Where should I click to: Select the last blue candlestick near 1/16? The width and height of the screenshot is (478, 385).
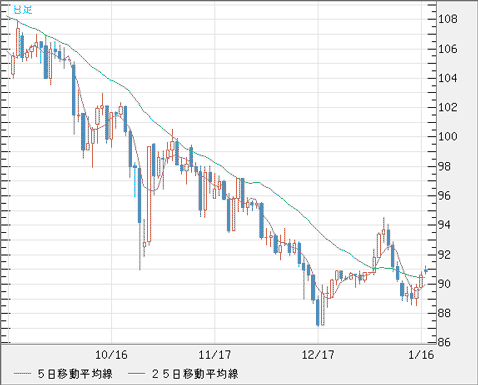[x=426, y=270]
